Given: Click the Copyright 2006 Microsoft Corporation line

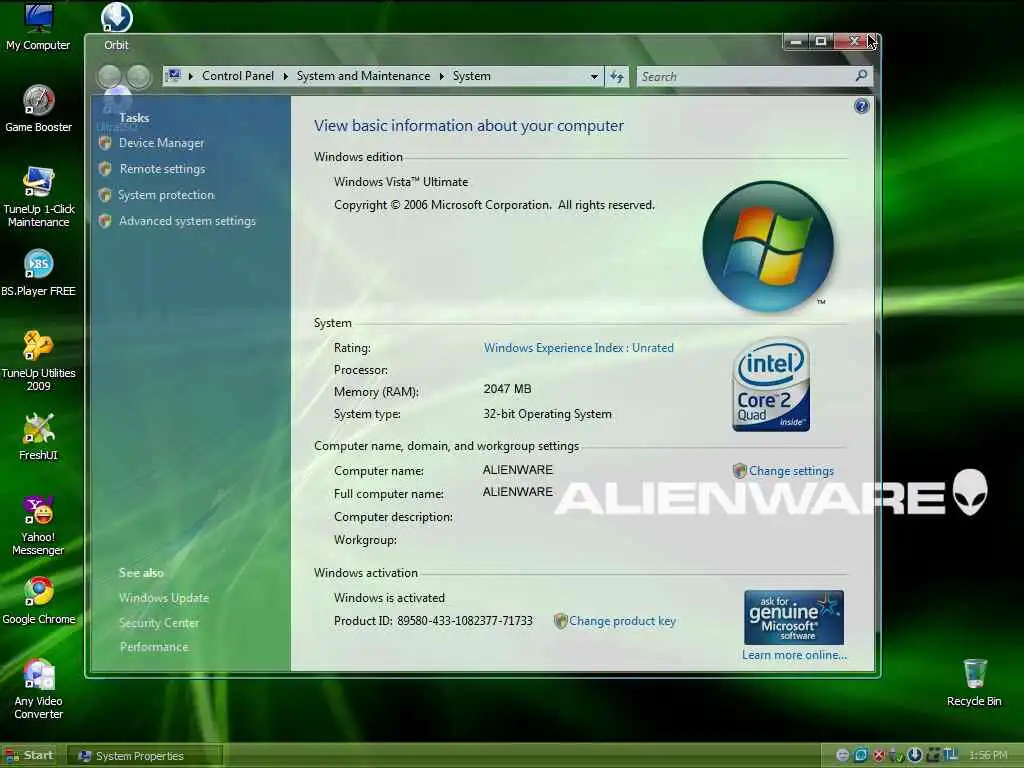Looking at the screenshot, I should 494,204.
